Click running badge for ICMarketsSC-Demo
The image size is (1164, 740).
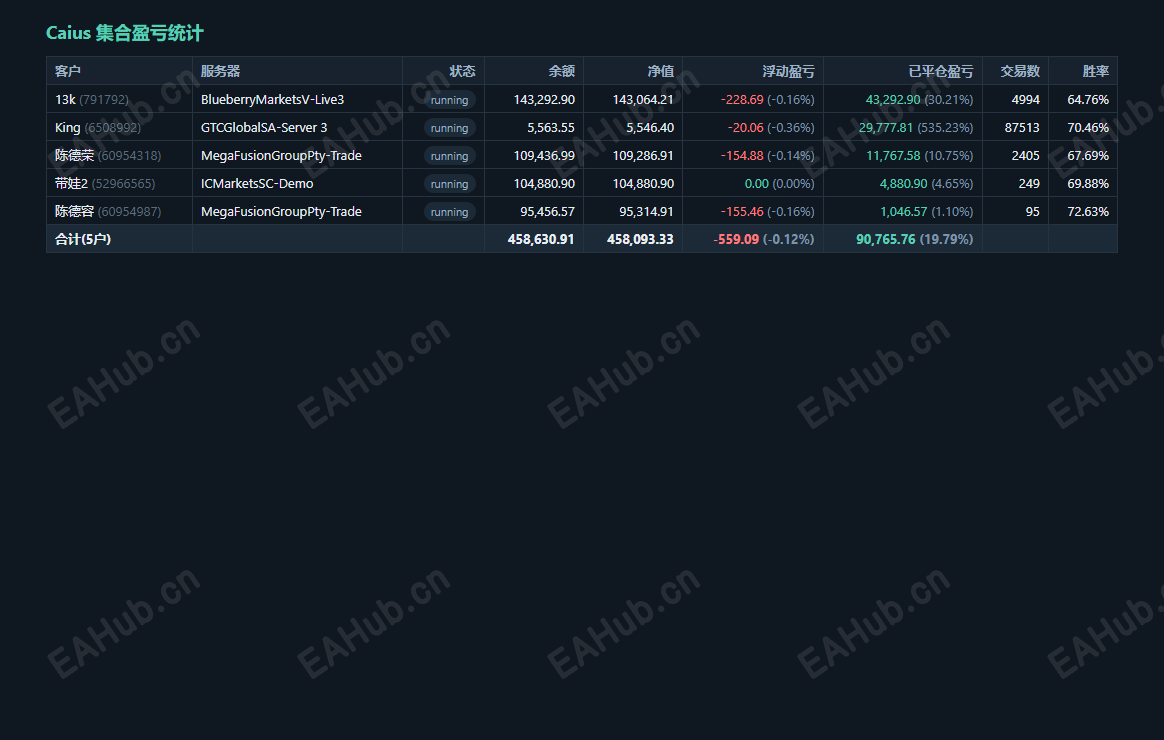(450, 184)
